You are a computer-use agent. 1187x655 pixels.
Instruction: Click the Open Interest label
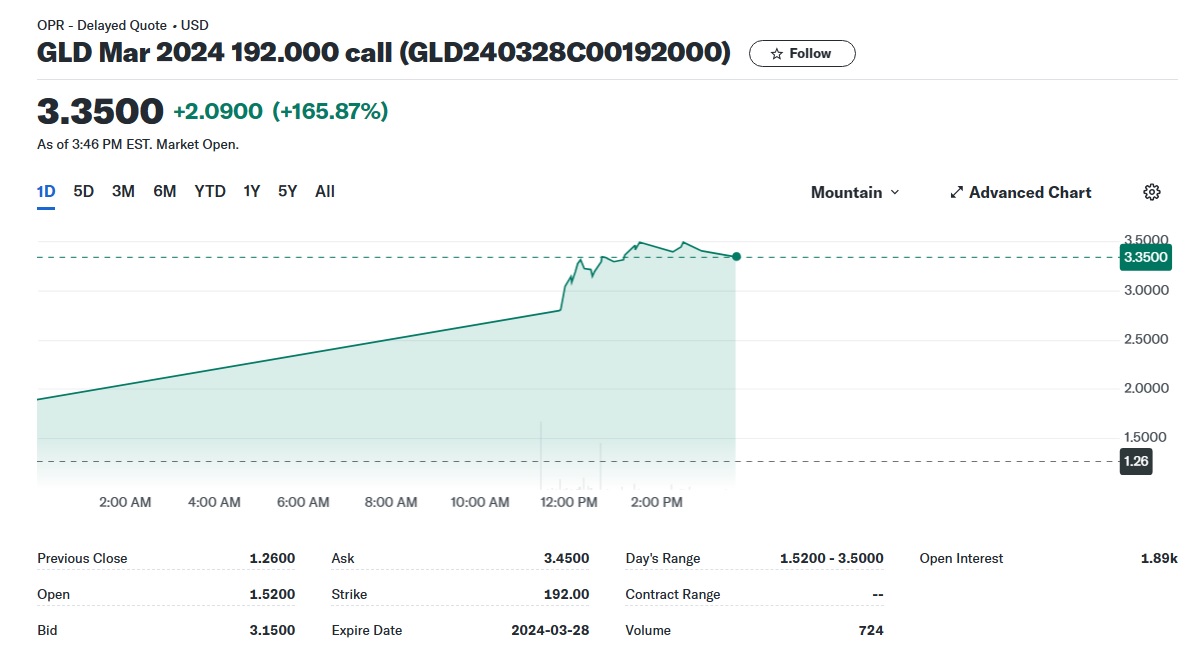click(x=961, y=558)
